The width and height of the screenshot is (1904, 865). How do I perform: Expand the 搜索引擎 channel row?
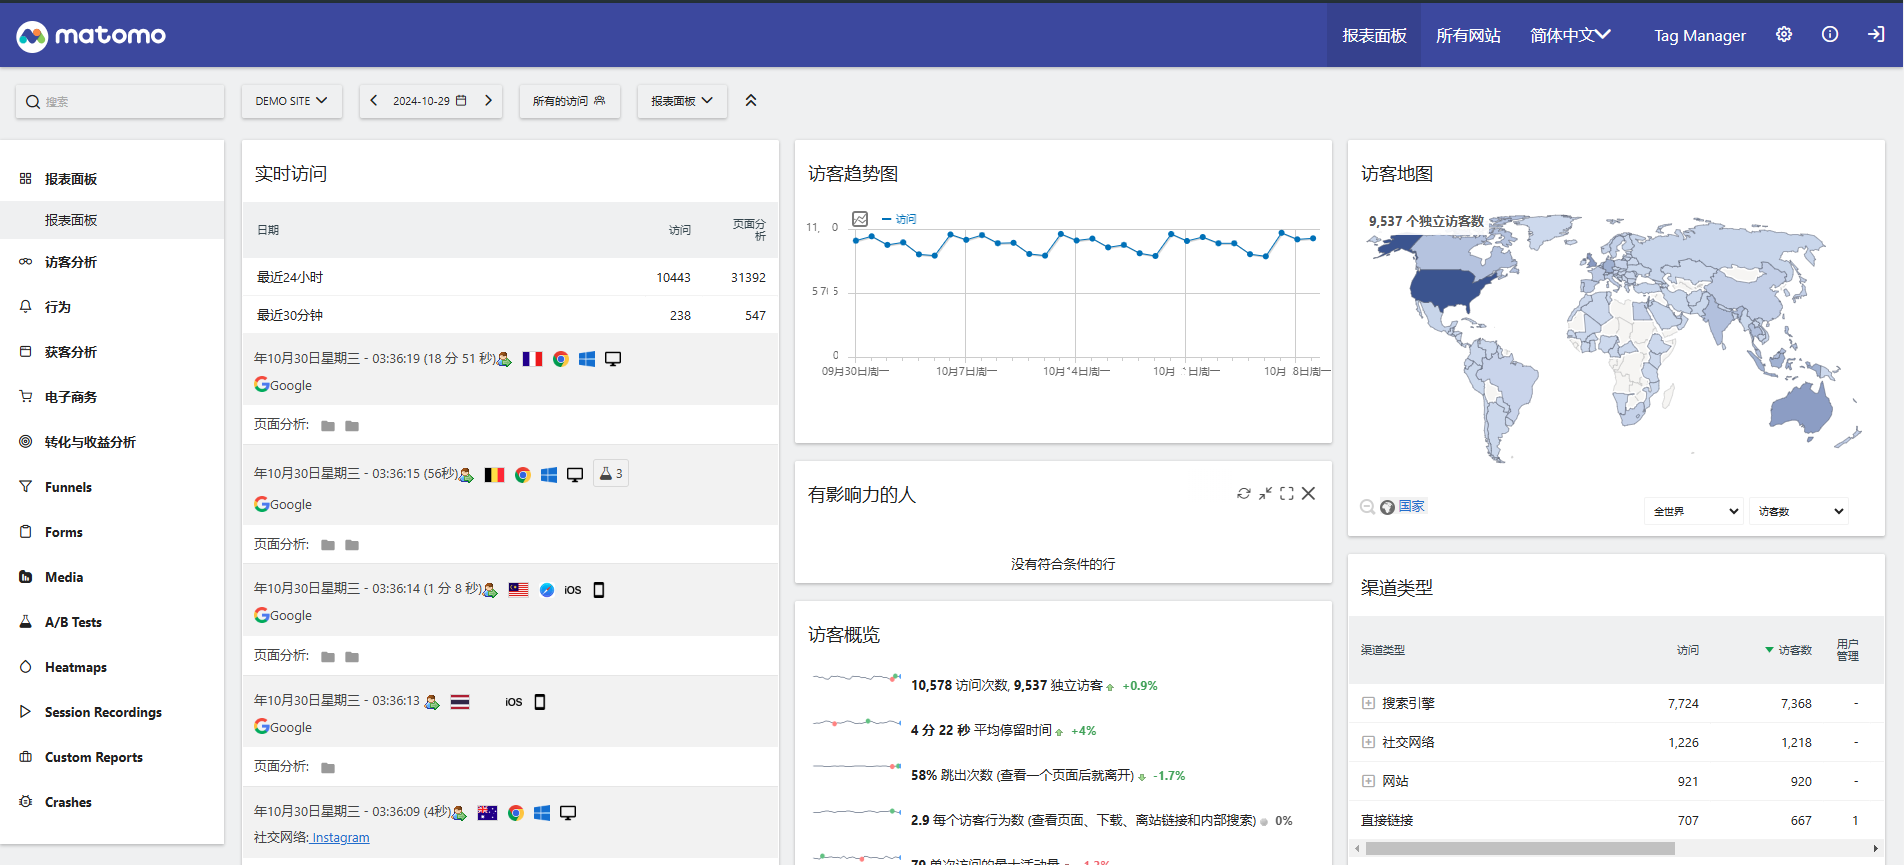(1368, 703)
